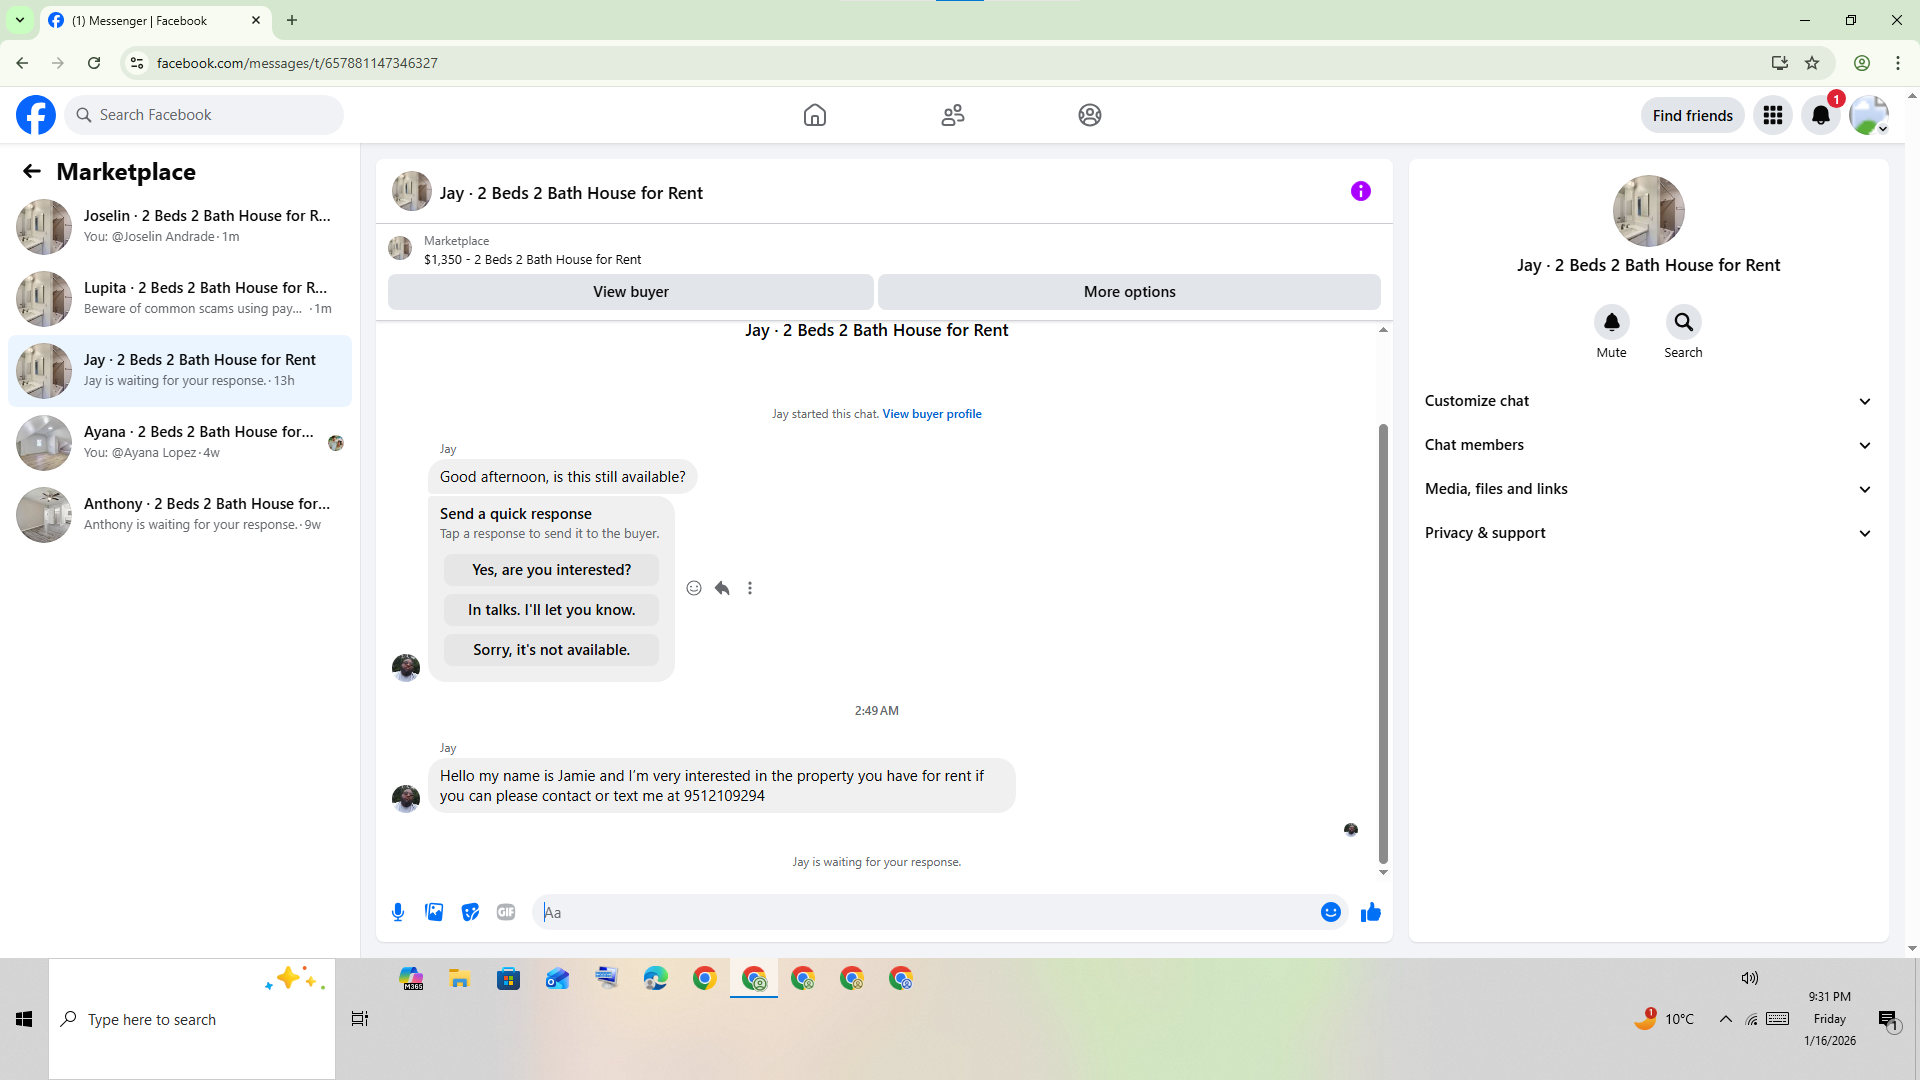Click the voice clip microphone icon
Image resolution: width=1920 pixels, height=1080 pixels.
pyautogui.click(x=398, y=912)
